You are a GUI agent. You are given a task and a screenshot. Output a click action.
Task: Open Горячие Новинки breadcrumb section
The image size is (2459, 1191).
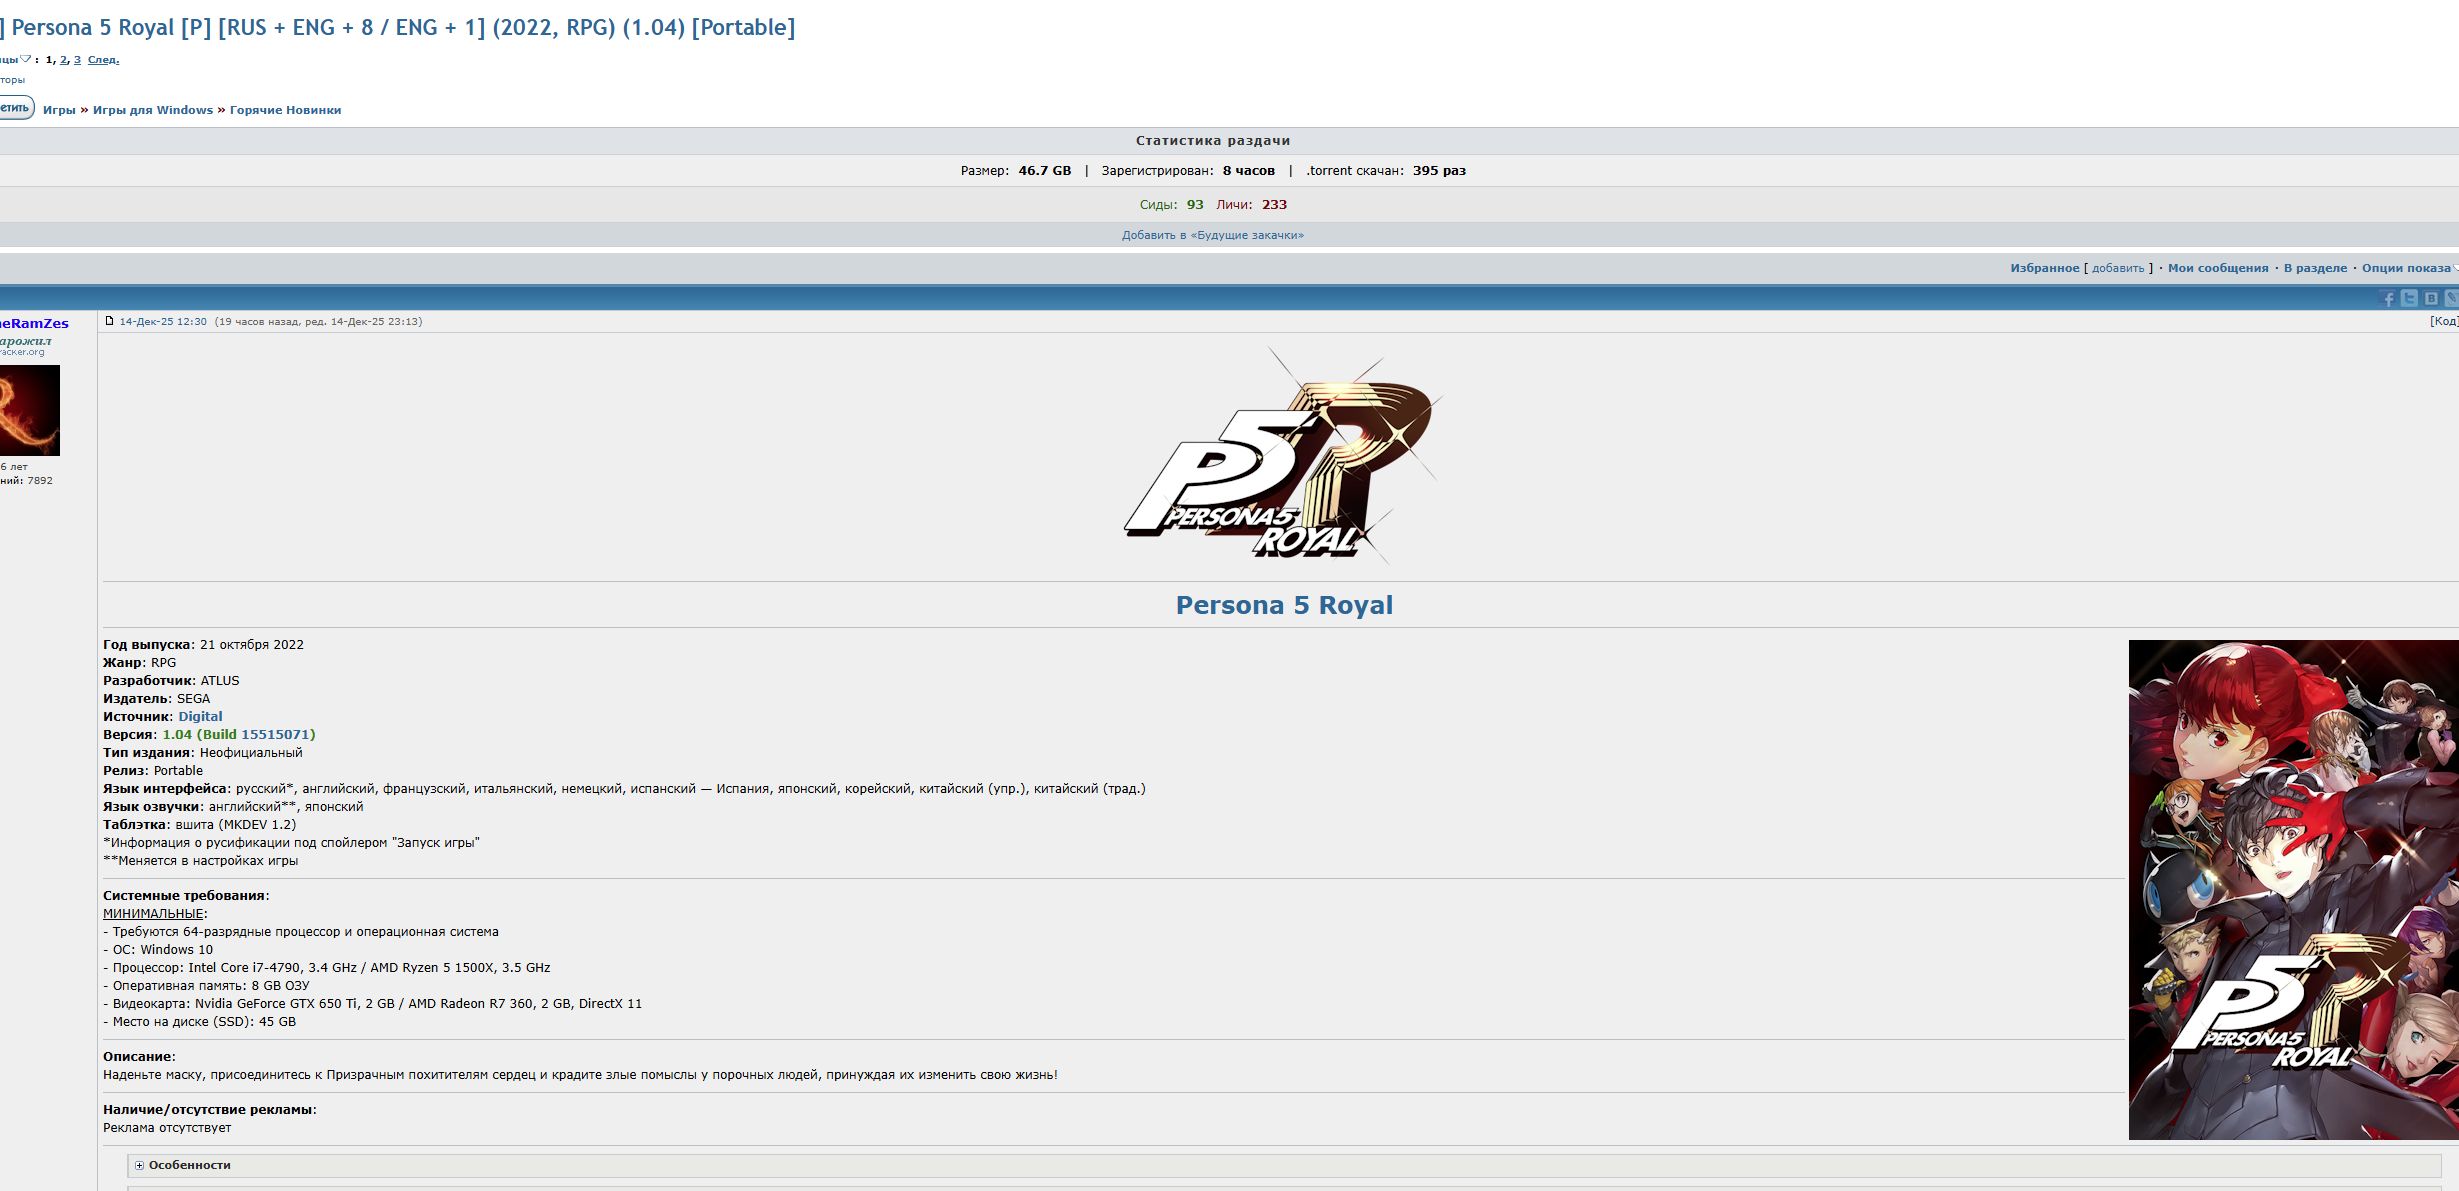point(285,110)
